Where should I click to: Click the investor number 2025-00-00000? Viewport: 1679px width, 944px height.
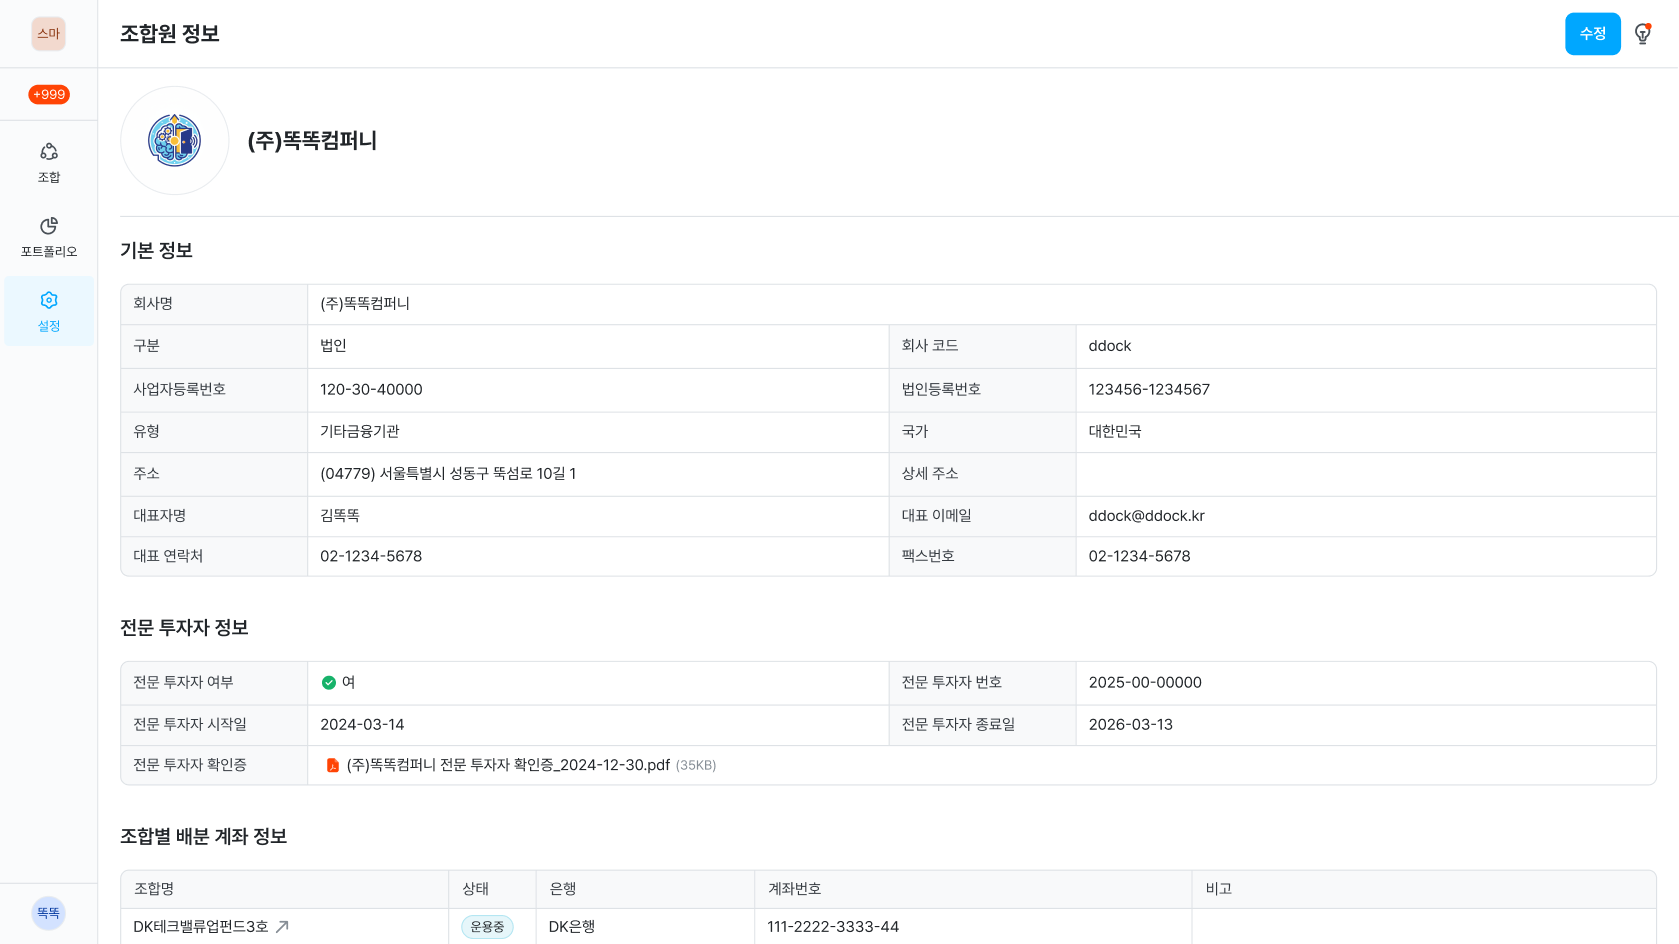pos(1145,683)
